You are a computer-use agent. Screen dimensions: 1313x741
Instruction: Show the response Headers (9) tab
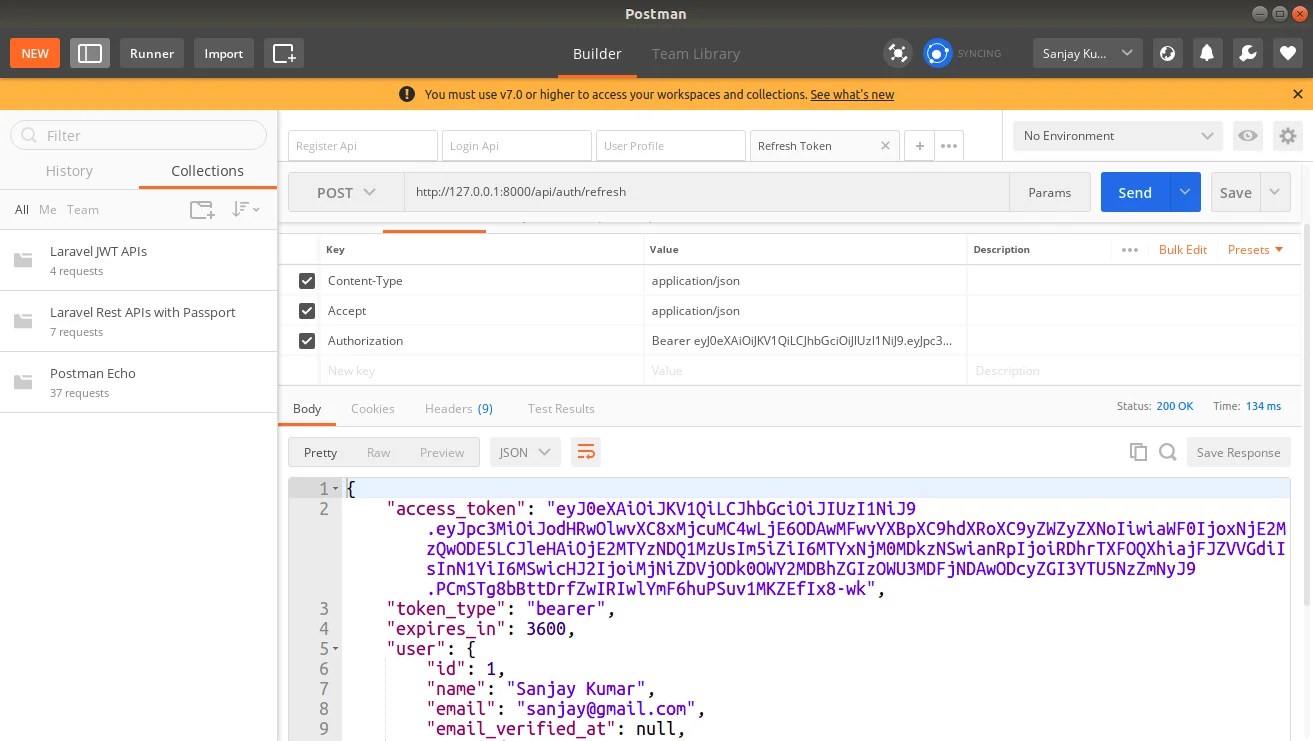(459, 408)
